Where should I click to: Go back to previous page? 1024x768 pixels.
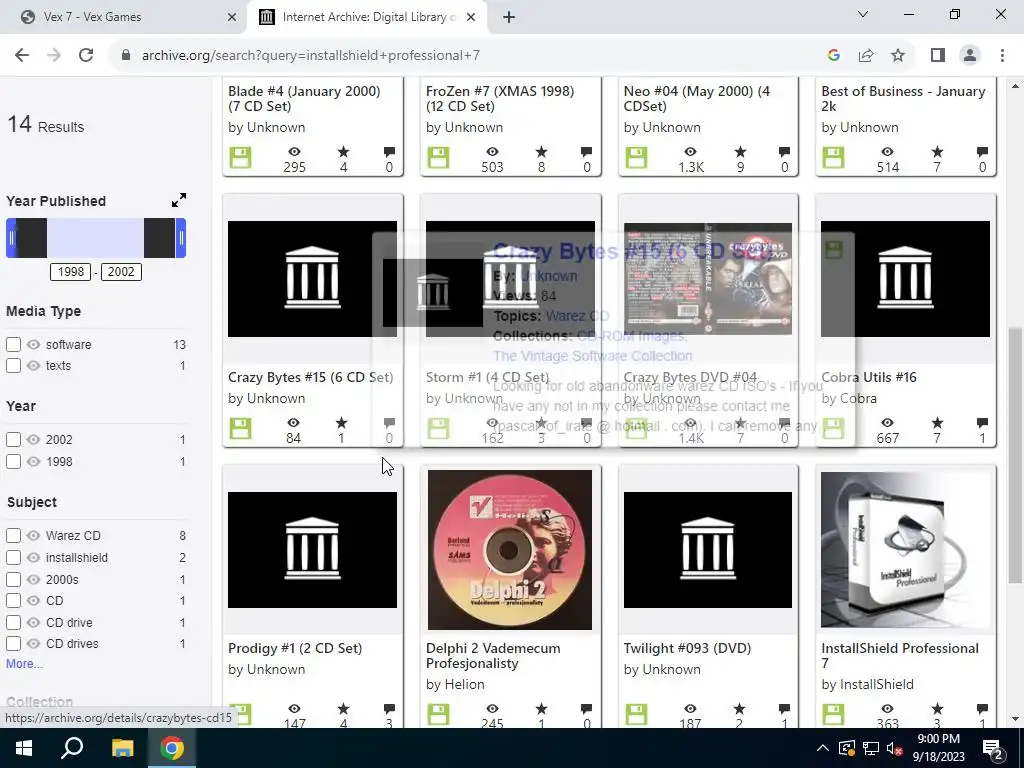[x=22, y=56]
